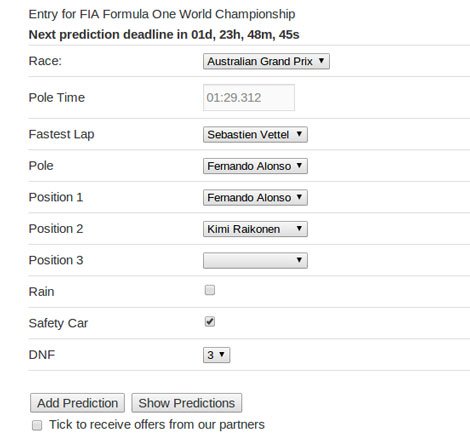This screenshot has height=447, width=470.
Task: Open the Position 1 driver dropdown
Action: point(255,197)
